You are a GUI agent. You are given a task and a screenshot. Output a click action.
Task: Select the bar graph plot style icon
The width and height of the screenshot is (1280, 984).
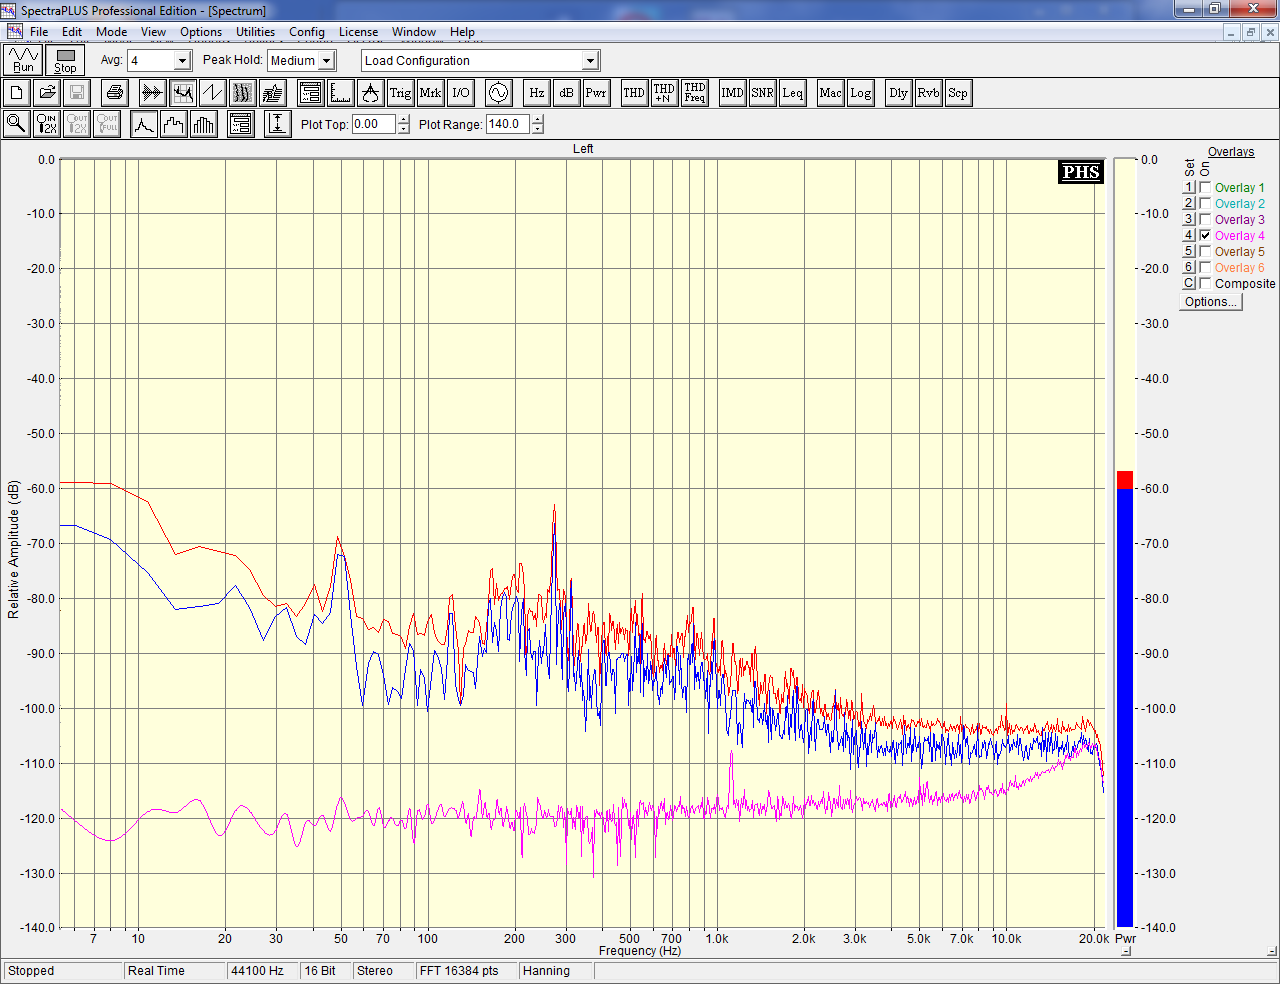click(x=204, y=124)
